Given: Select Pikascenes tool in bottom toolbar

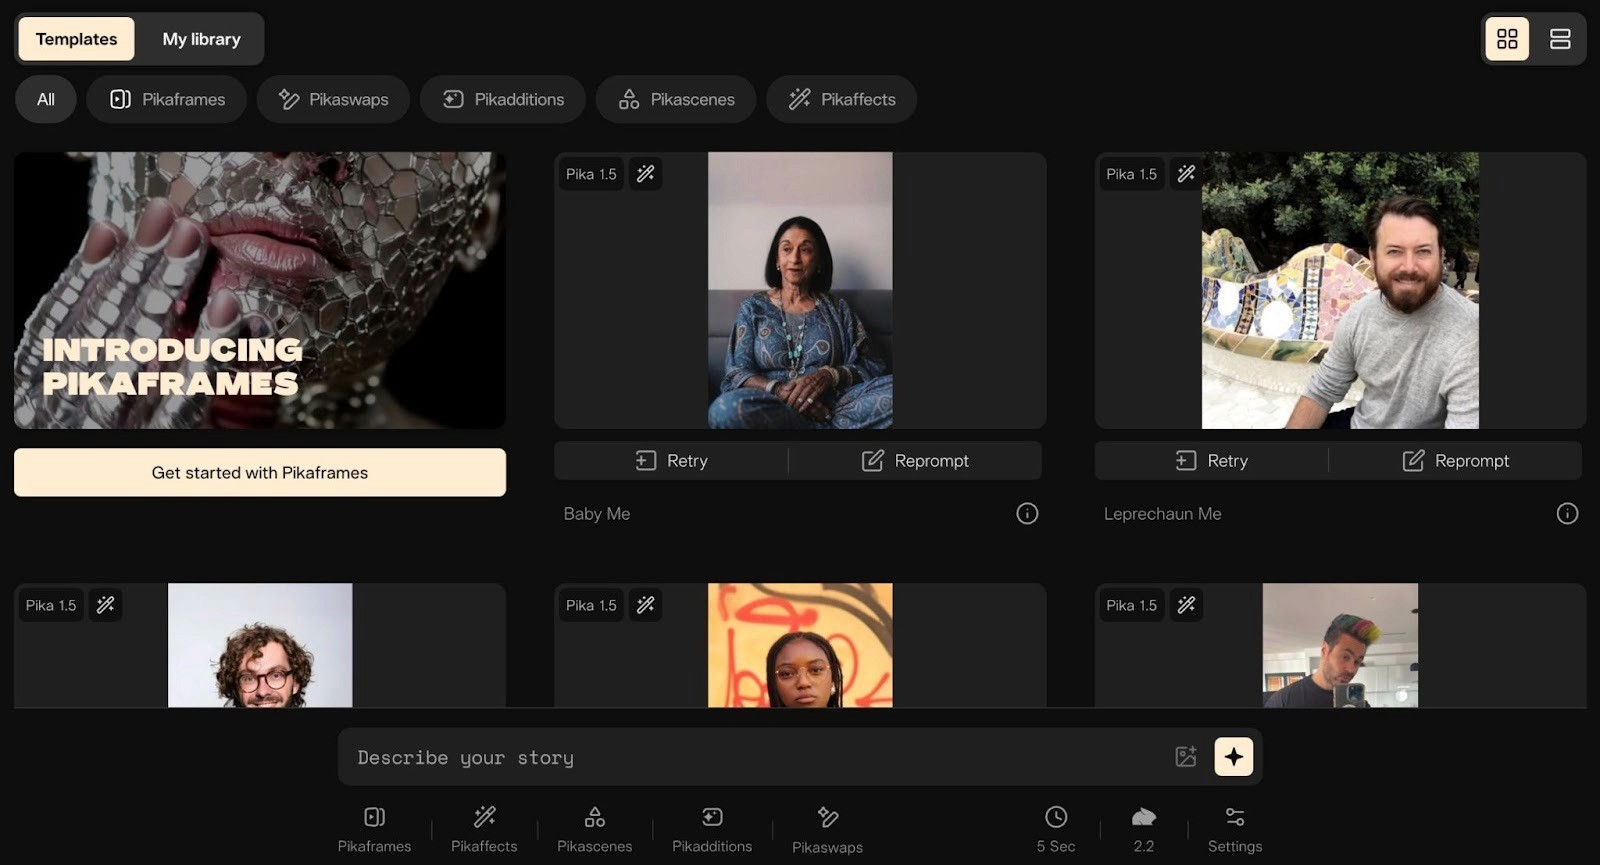Looking at the screenshot, I should click(x=595, y=830).
